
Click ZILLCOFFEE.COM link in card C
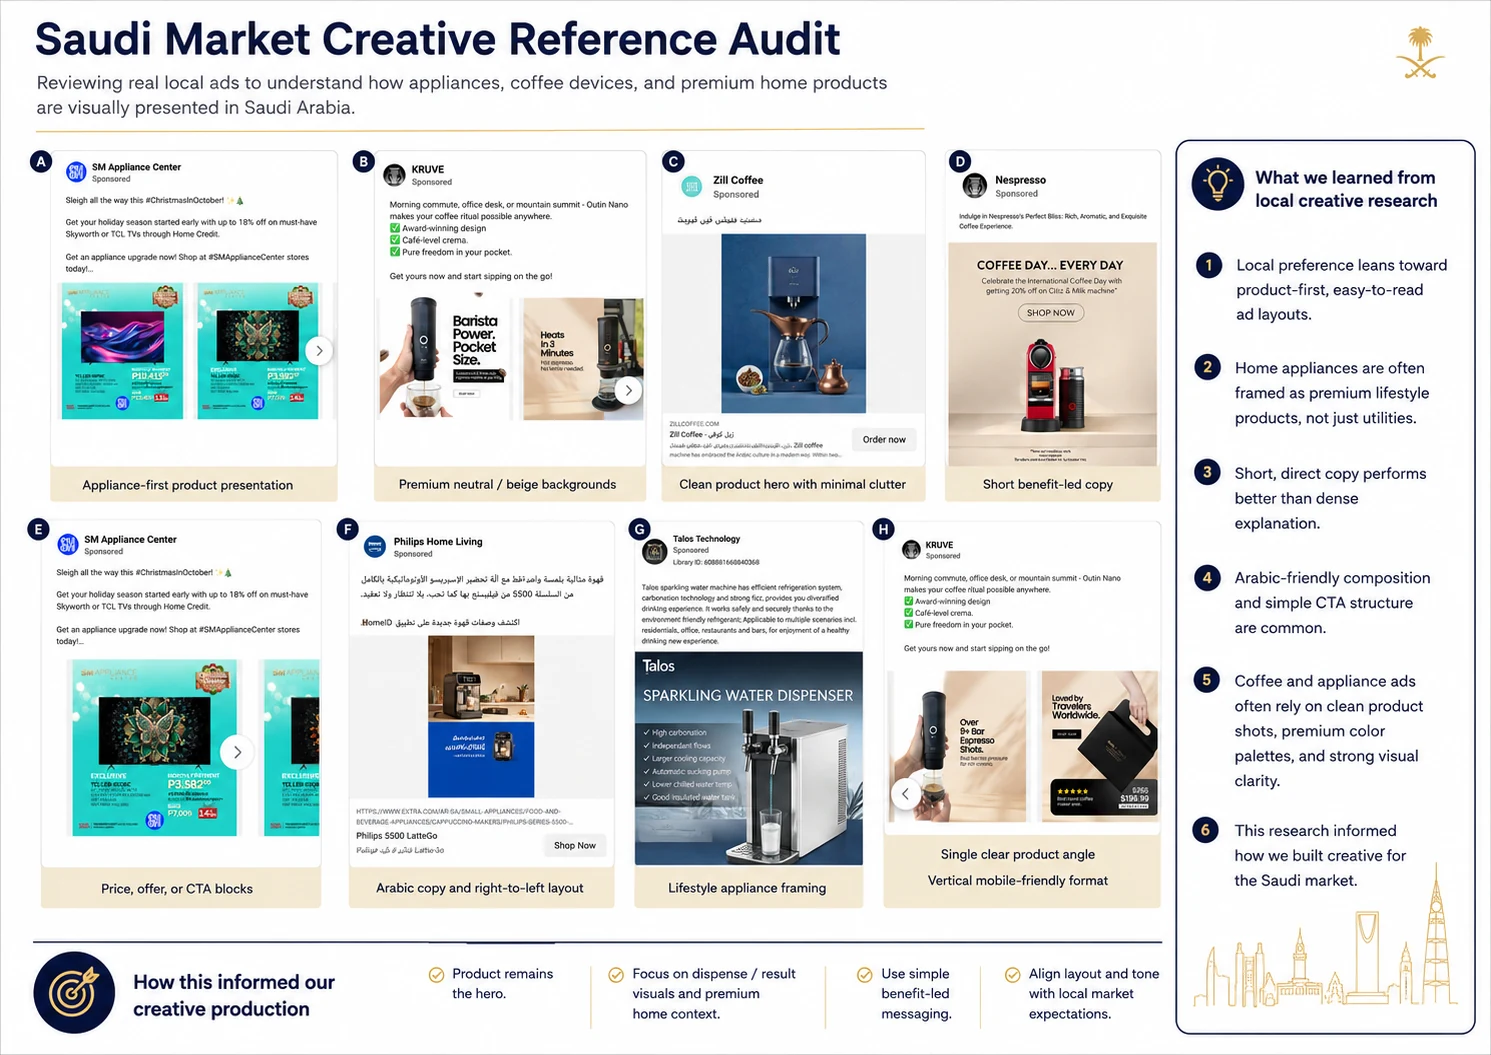pos(694,424)
